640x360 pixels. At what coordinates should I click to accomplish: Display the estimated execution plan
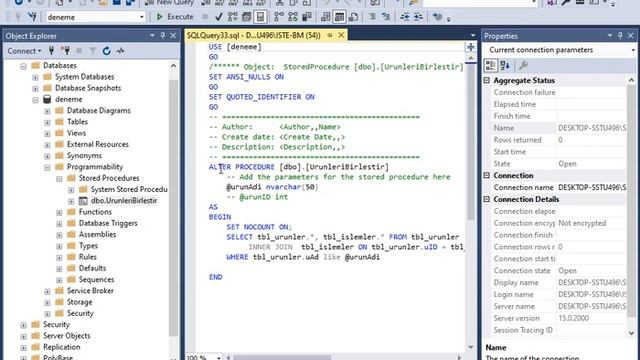233,17
